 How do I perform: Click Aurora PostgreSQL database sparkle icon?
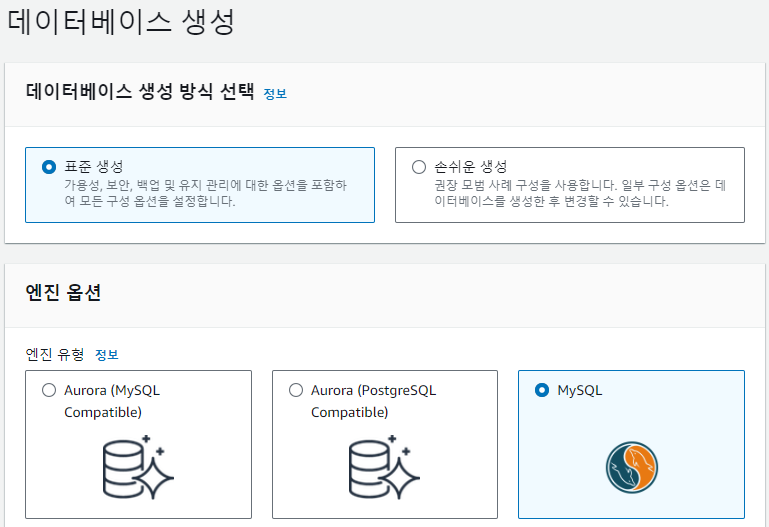click(x=384, y=467)
